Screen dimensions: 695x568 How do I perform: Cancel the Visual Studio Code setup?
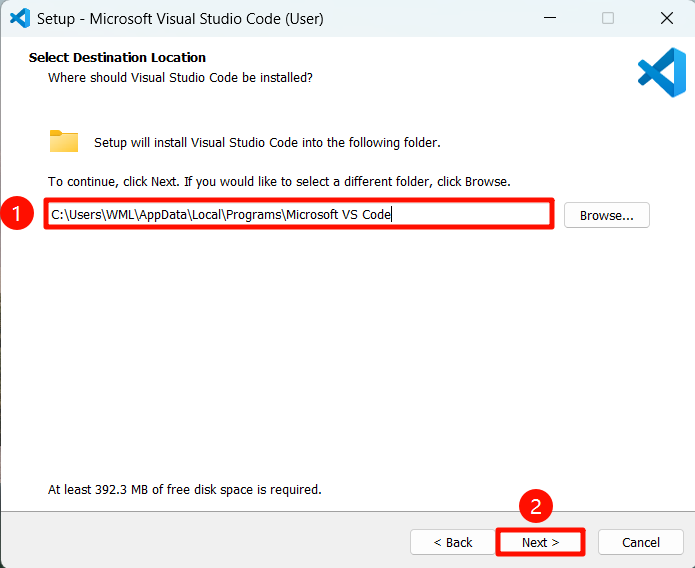pyautogui.click(x=640, y=542)
